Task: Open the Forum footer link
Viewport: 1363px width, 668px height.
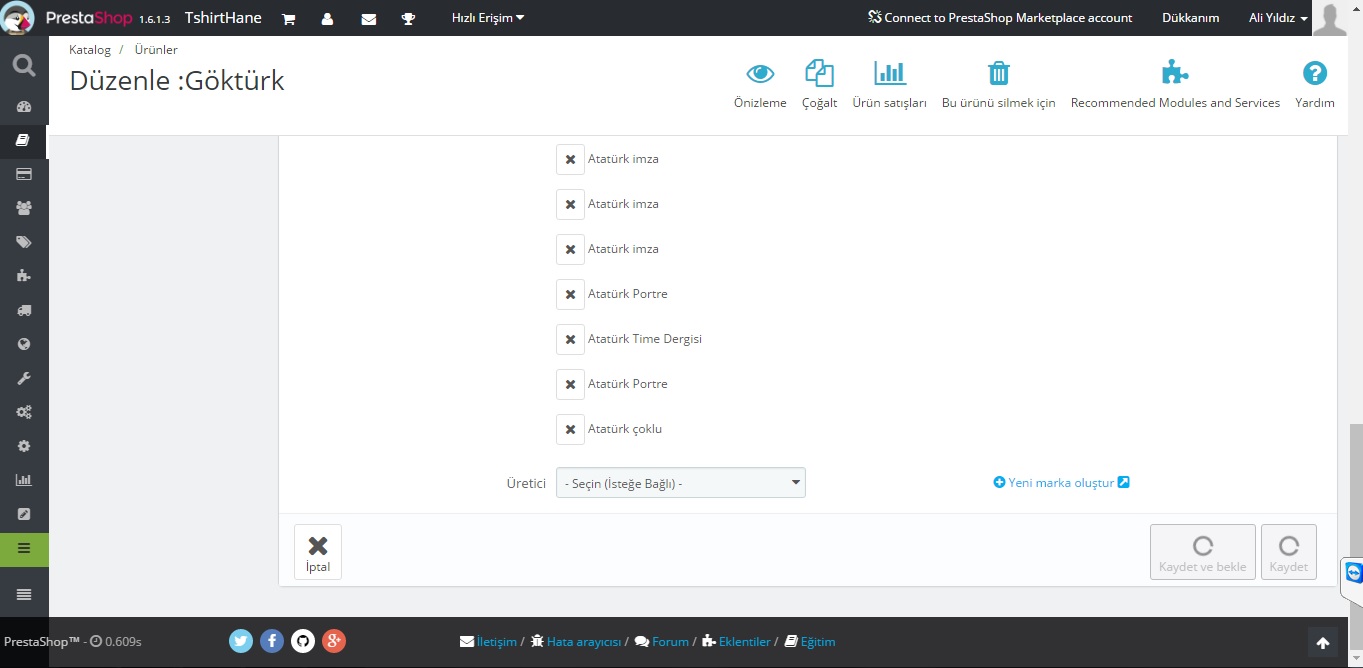Action: [x=662, y=641]
